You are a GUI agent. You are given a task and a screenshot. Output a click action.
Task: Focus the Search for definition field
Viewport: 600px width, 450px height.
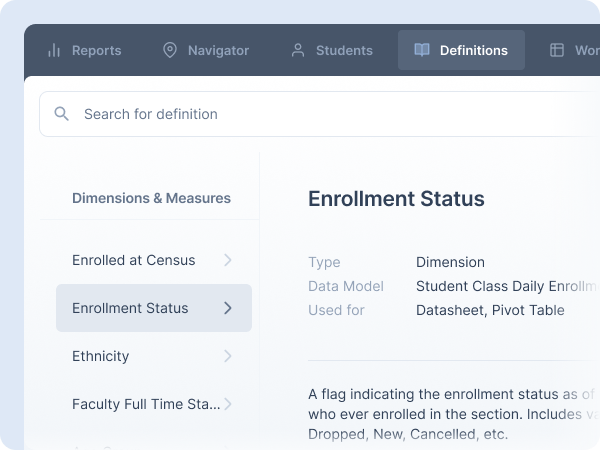click(300, 114)
